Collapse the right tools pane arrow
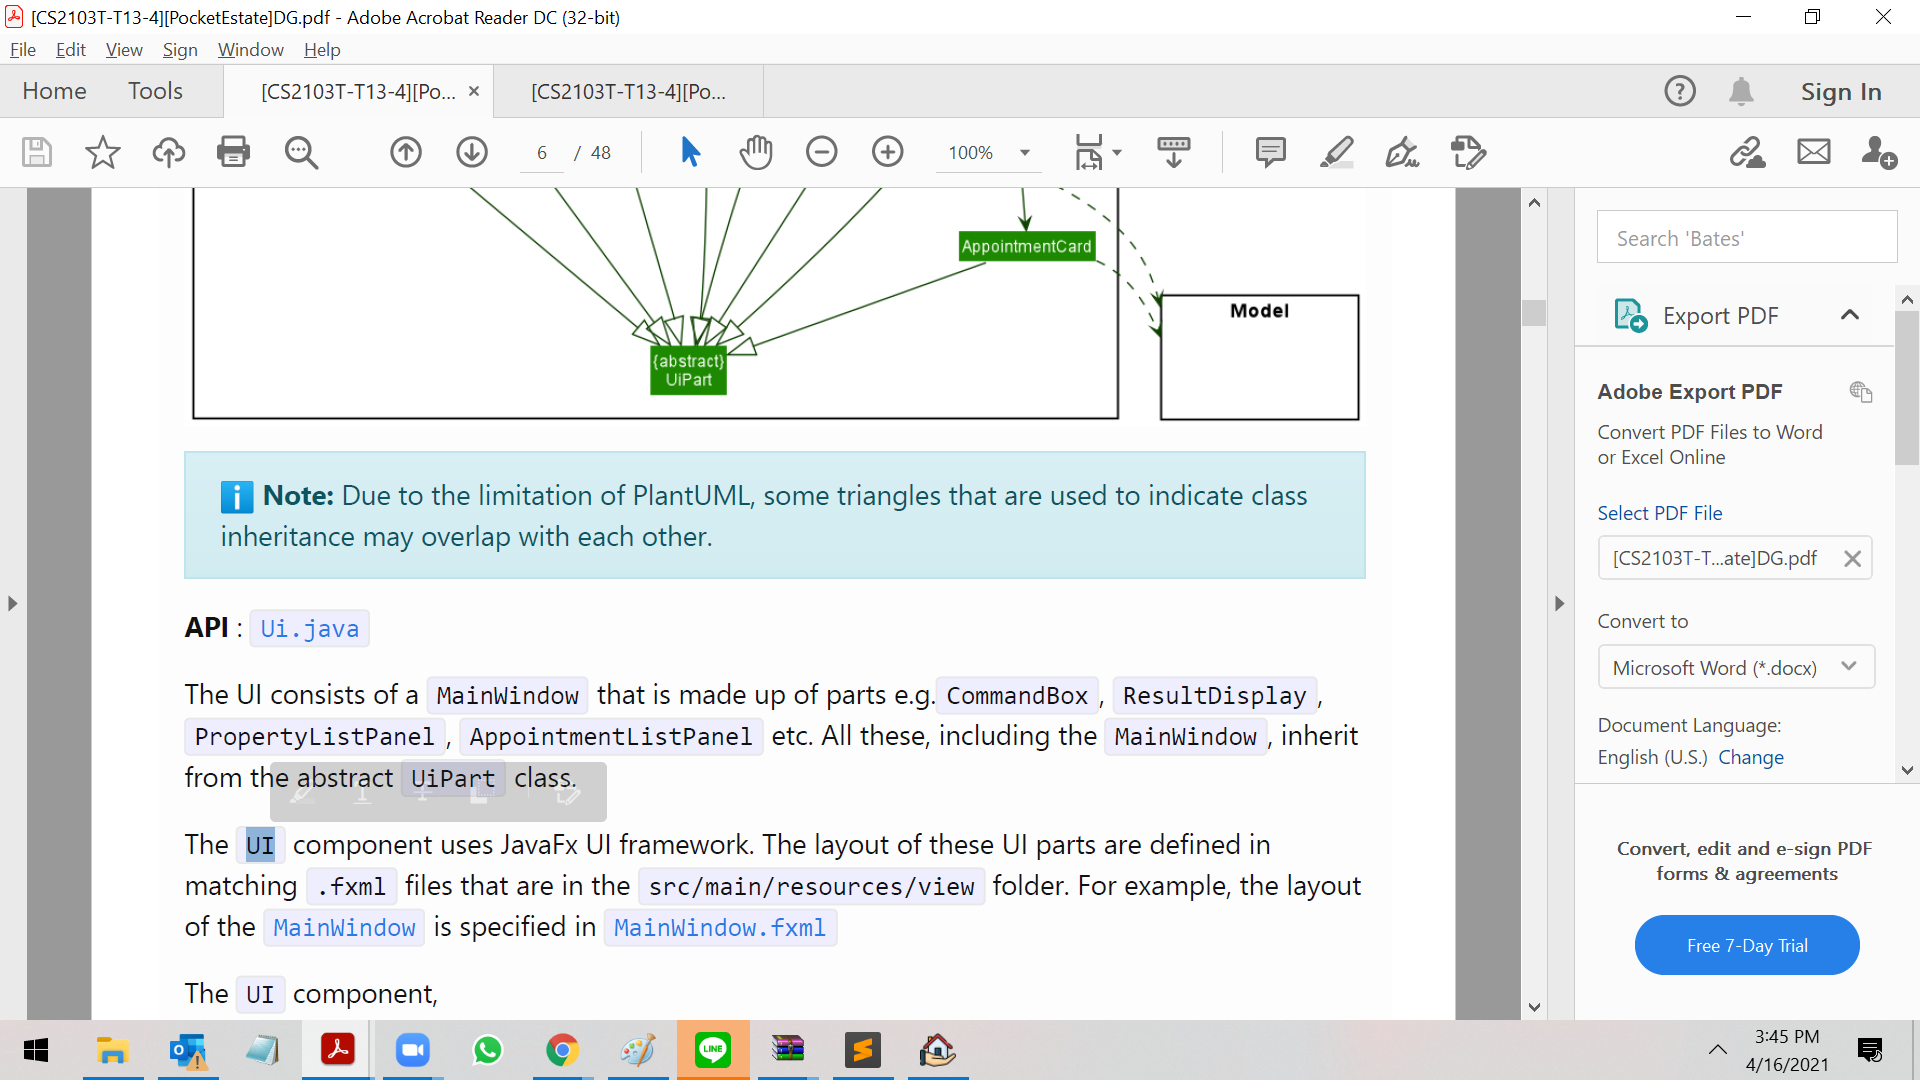 (x=1559, y=603)
